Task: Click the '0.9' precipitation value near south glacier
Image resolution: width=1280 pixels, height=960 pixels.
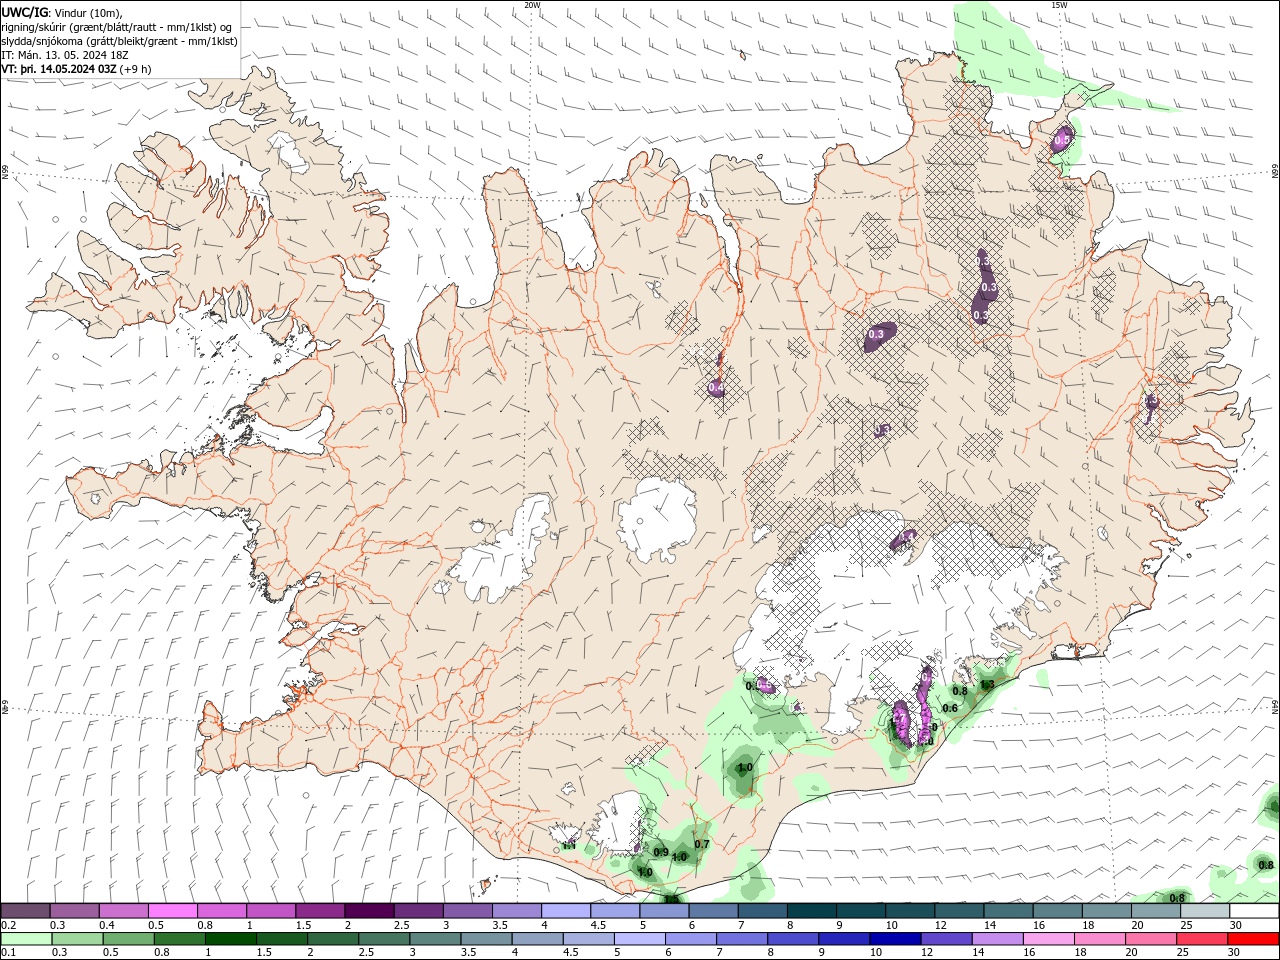Action: click(661, 852)
